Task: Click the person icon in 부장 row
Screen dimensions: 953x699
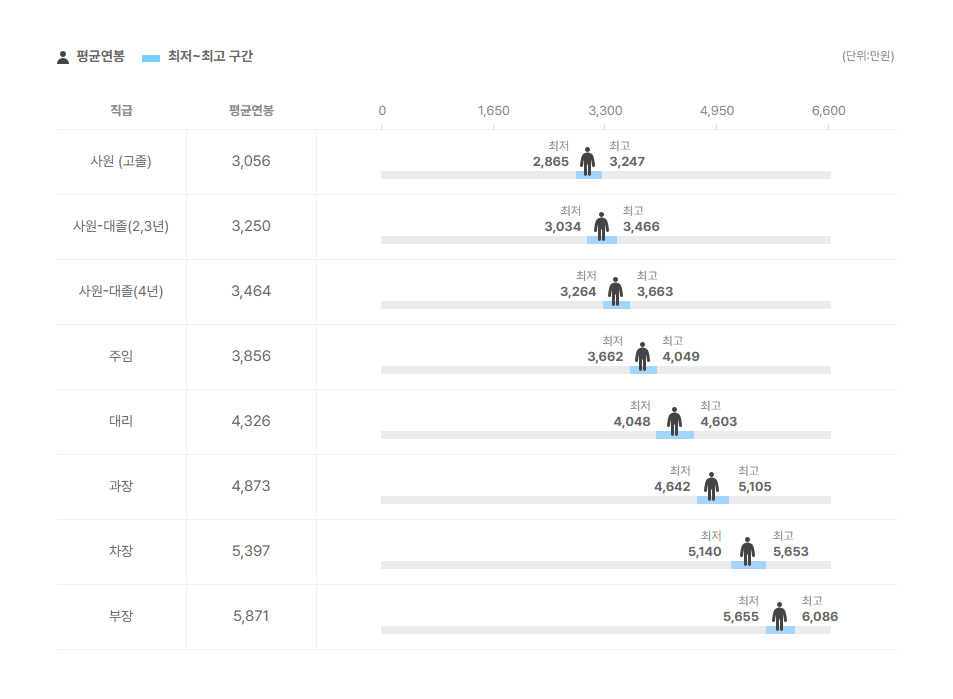Action: (779, 615)
